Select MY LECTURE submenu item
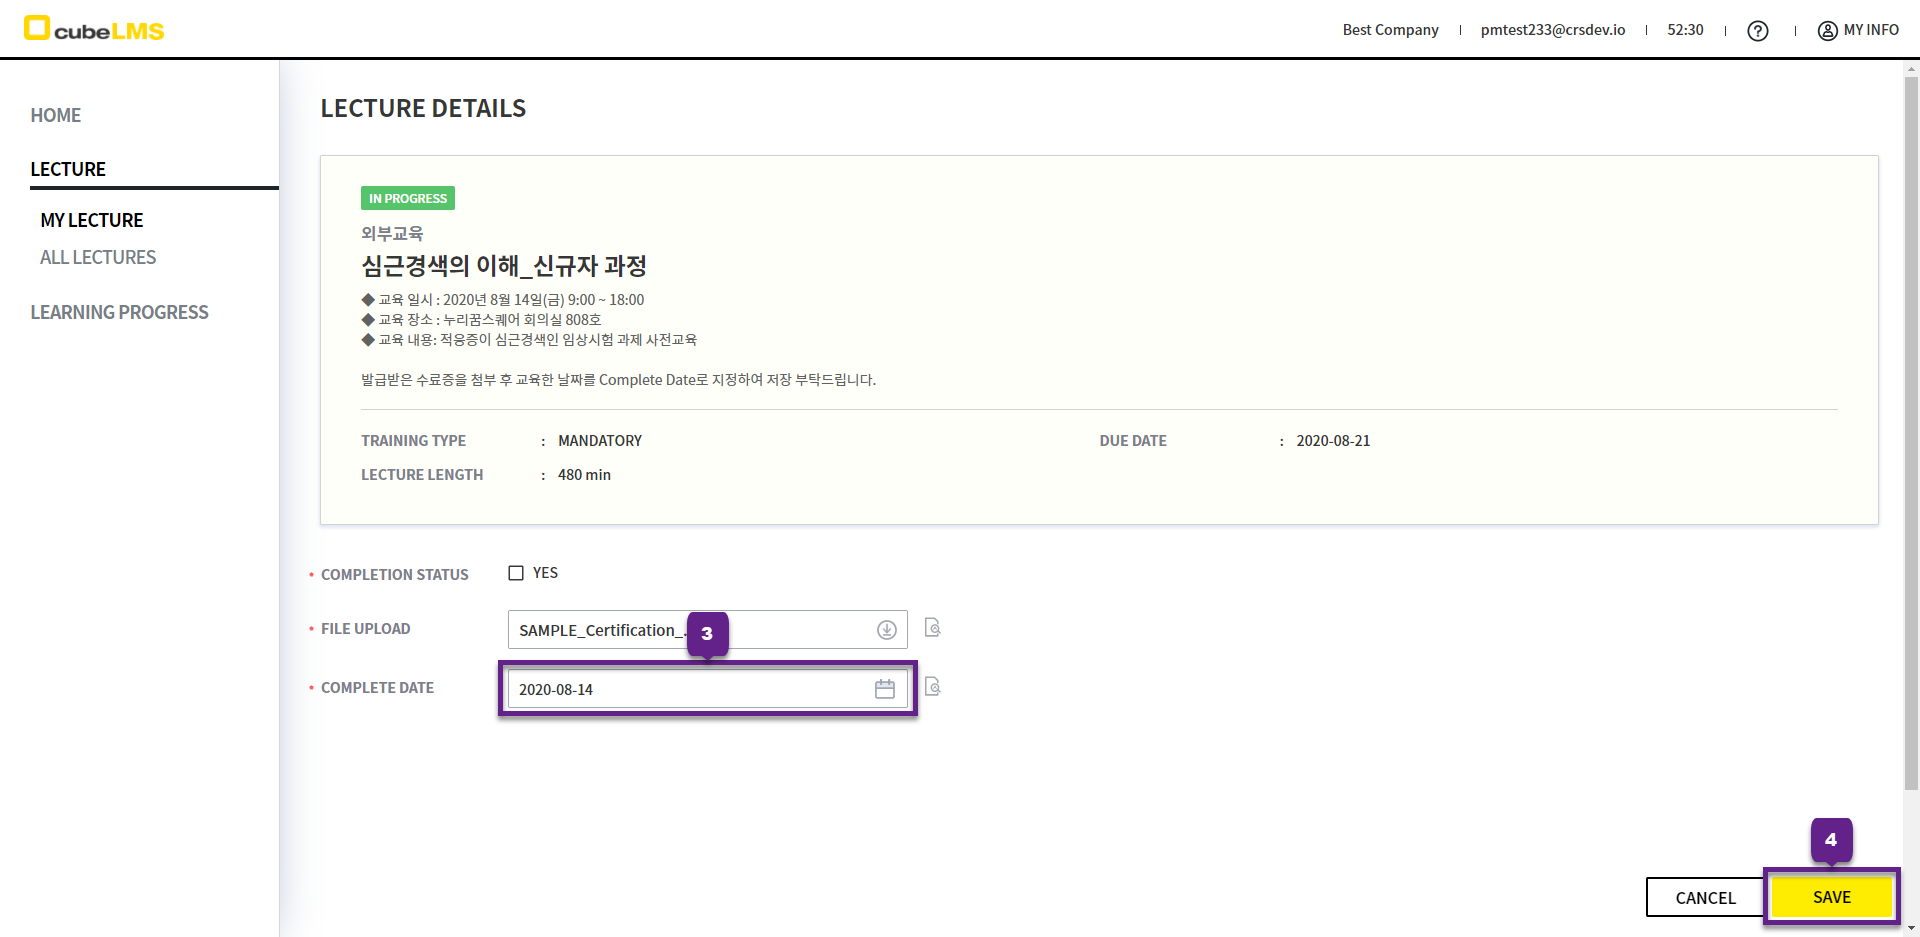The width and height of the screenshot is (1920, 937). pos(92,220)
